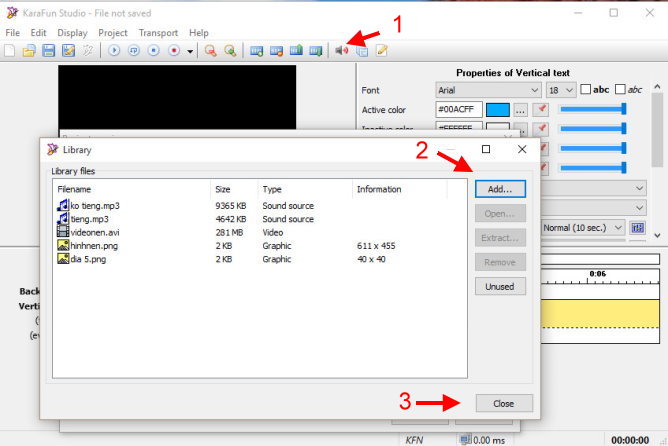Enable the italic abc checkbox

[621, 90]
